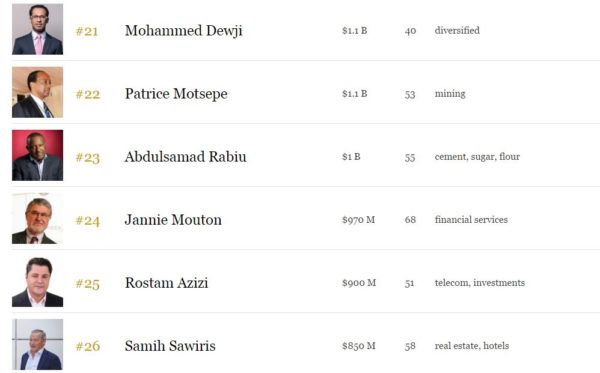Select Abdulsamad Rabiu's photo
The height and width of the screenshot is (373, 600).
tap(38, 155)
